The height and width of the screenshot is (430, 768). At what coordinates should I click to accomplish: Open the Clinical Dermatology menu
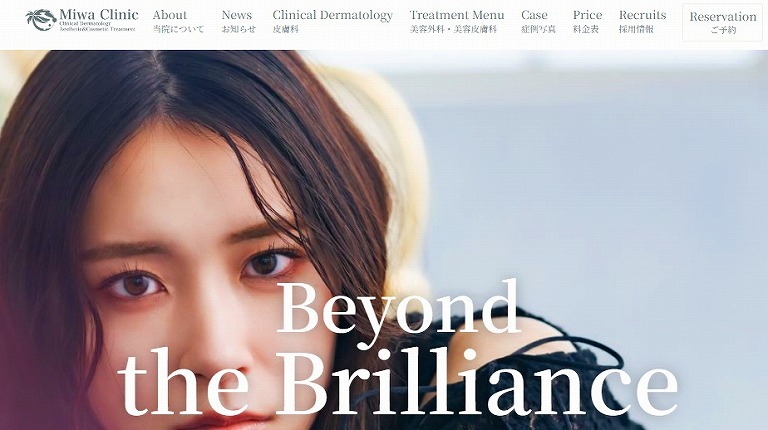(333, 15)
